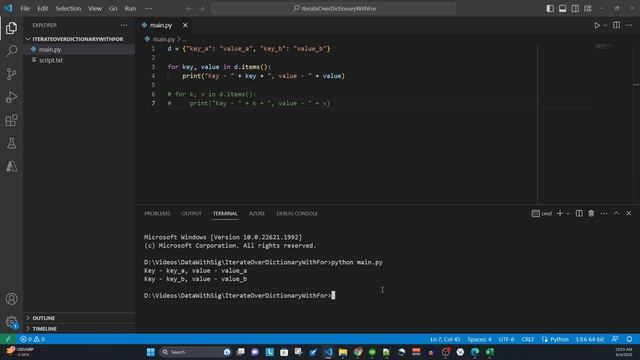Screen dimensions: 640x360
Task: Open notifications bell in status bar
Action: point(629,339)
